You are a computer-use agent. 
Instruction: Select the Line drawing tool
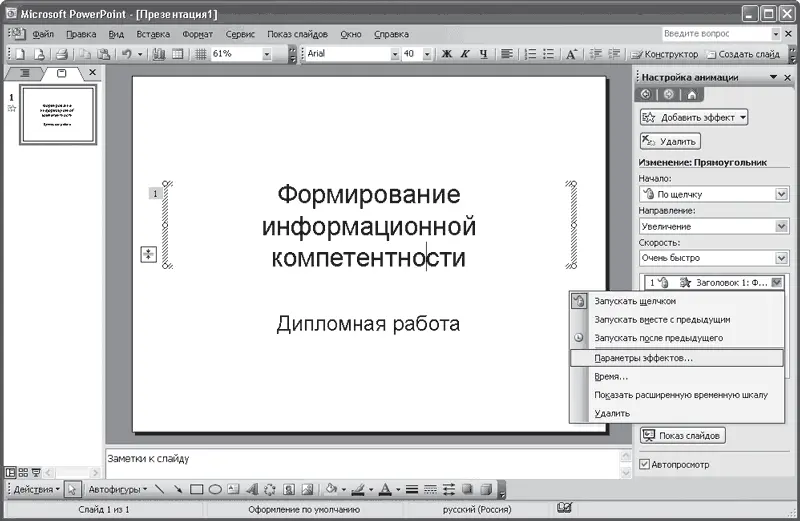click(161, 490)
